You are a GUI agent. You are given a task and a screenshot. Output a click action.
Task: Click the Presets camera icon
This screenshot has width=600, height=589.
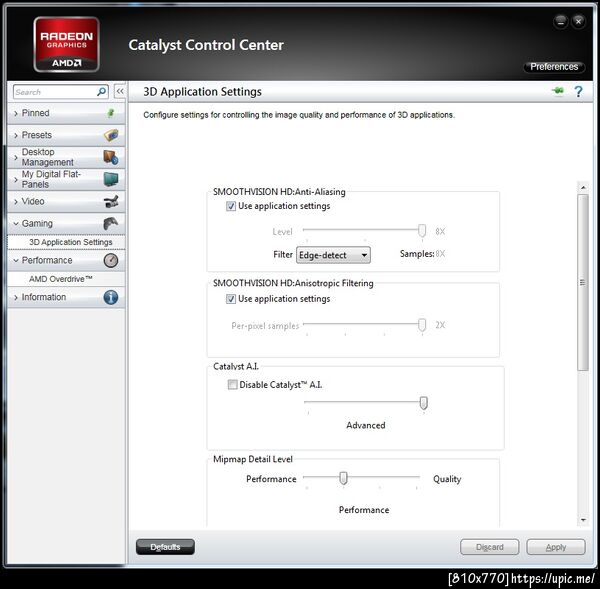(x=111, y=135)
